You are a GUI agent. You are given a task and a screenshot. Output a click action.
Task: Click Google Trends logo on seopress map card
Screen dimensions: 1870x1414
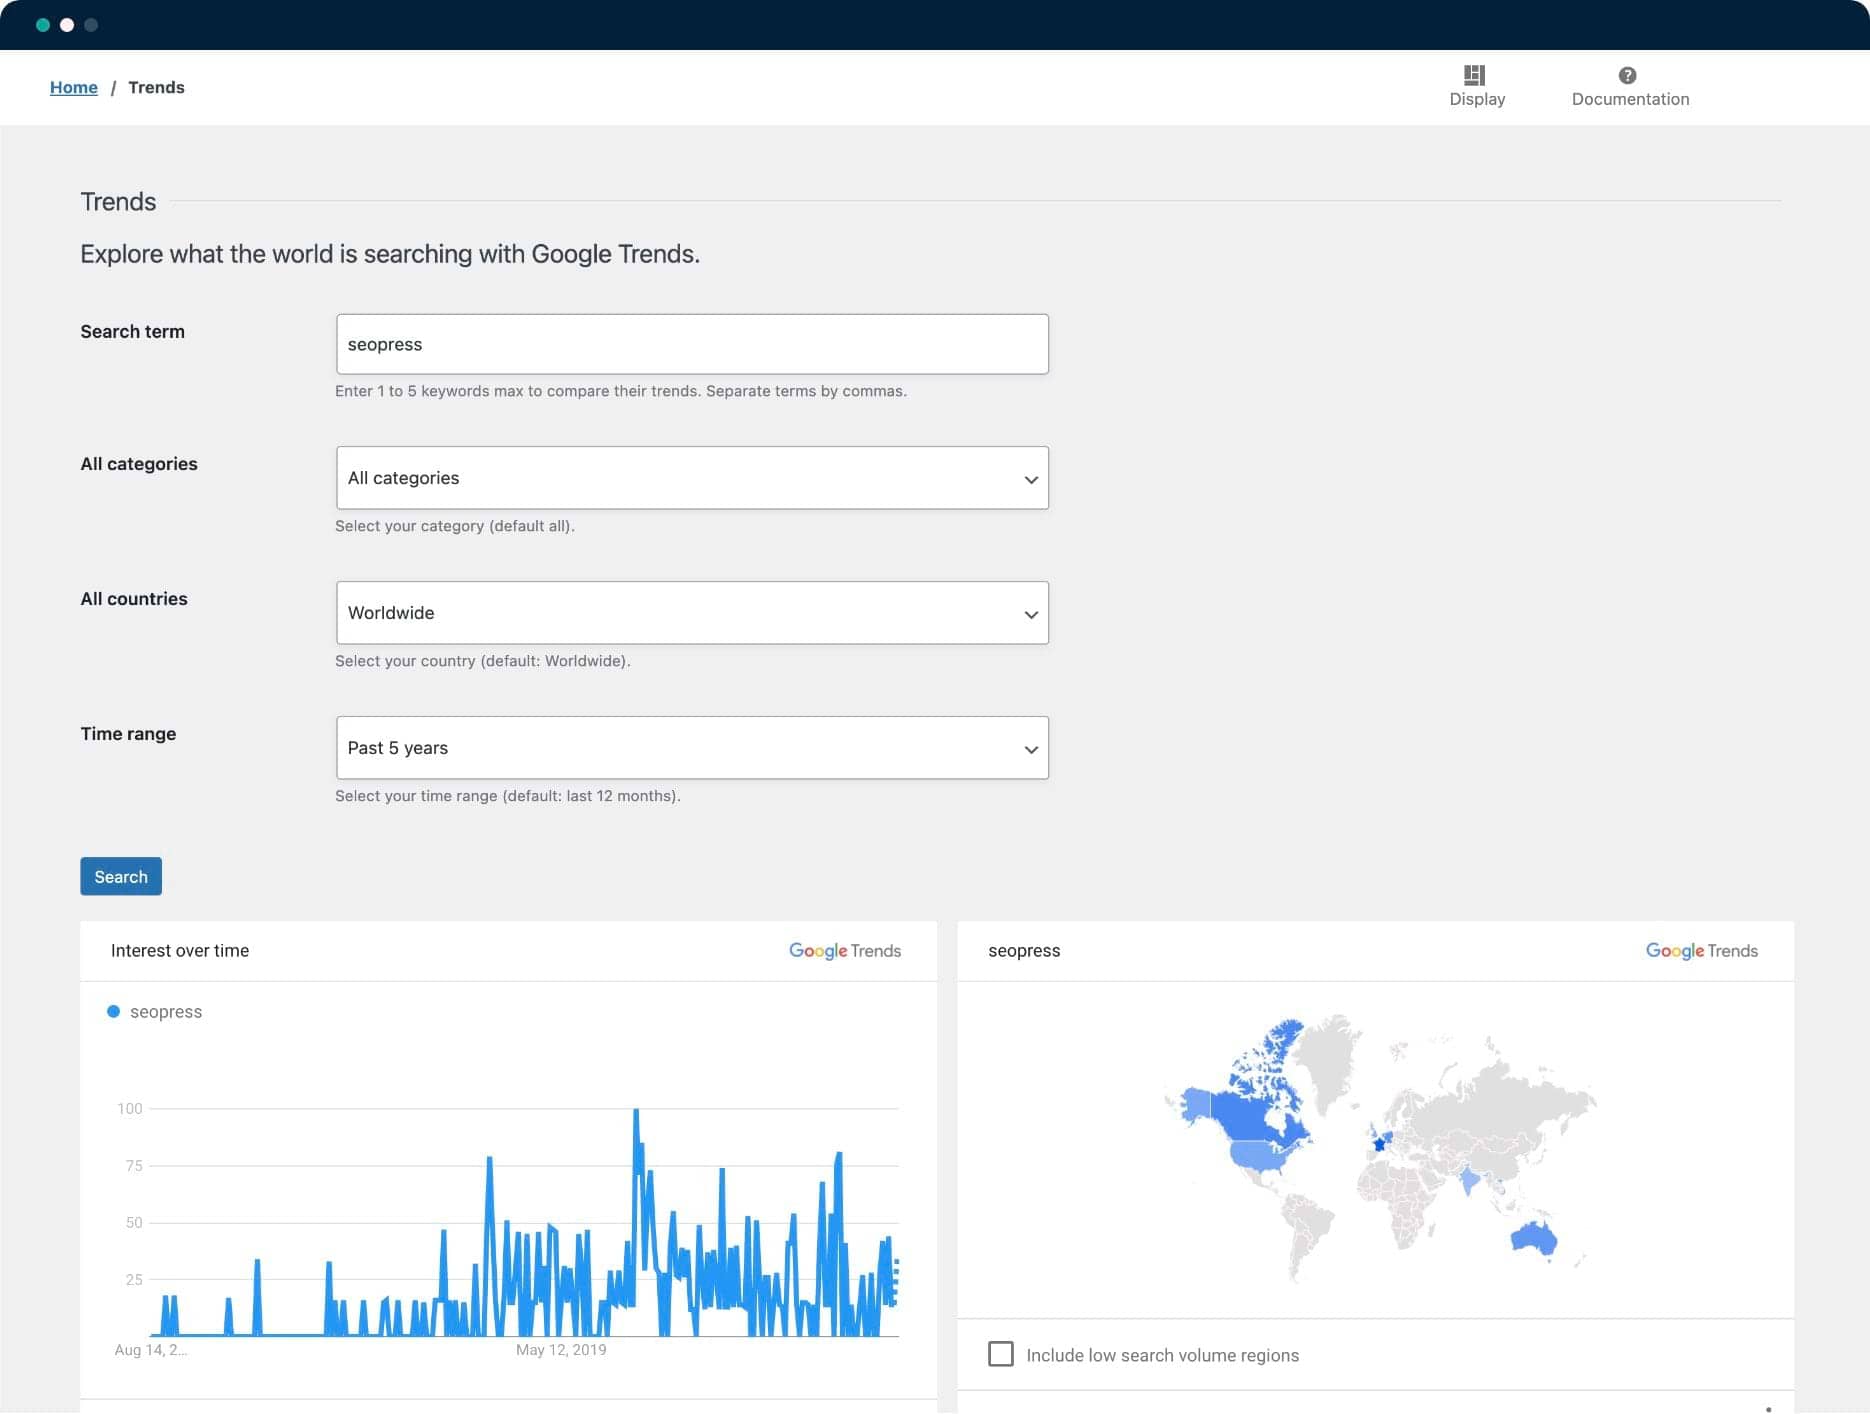pos(1701,951)
